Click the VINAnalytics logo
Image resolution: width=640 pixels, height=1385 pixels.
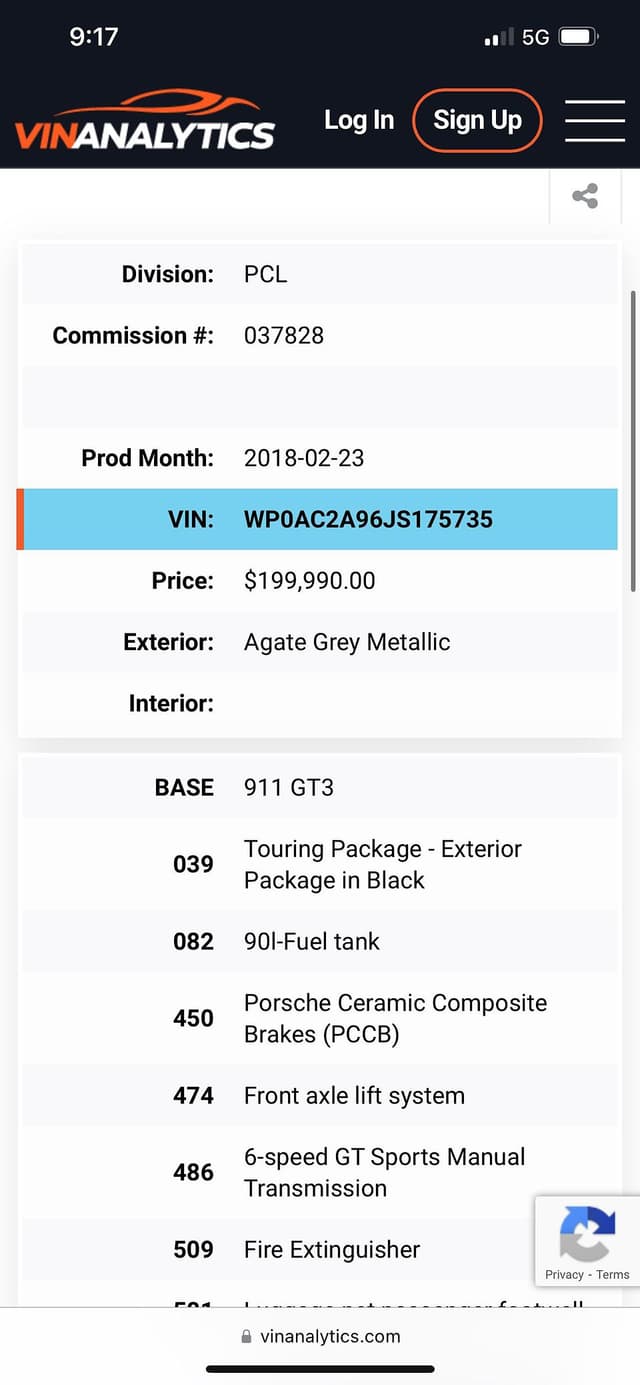pos(145,121)
